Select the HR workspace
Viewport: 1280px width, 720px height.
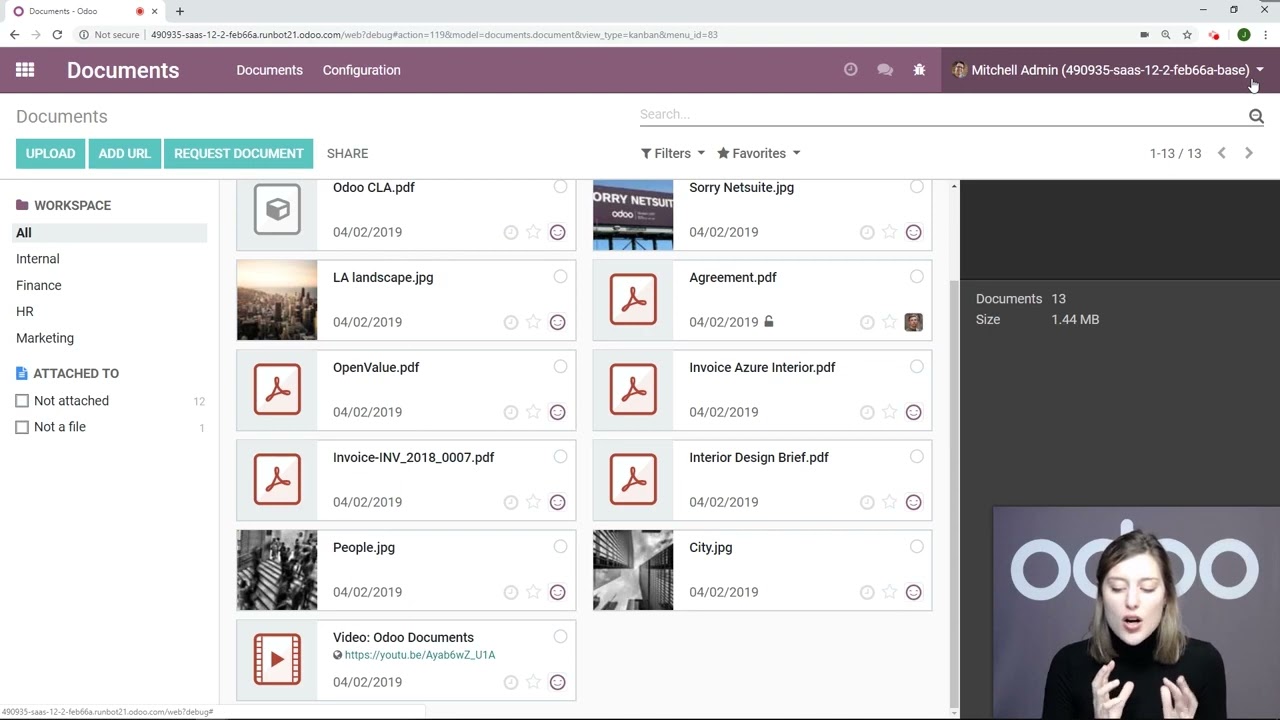pos(25,312)
